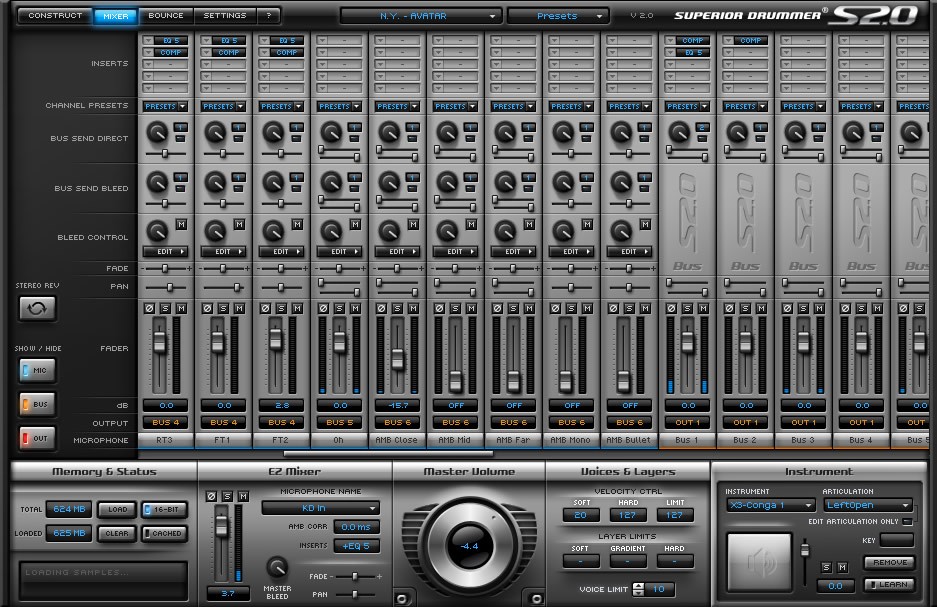The width and height of the screenshot is (937, 607).
Task: Mute the AMB Far channel
Action: (529, 308)
